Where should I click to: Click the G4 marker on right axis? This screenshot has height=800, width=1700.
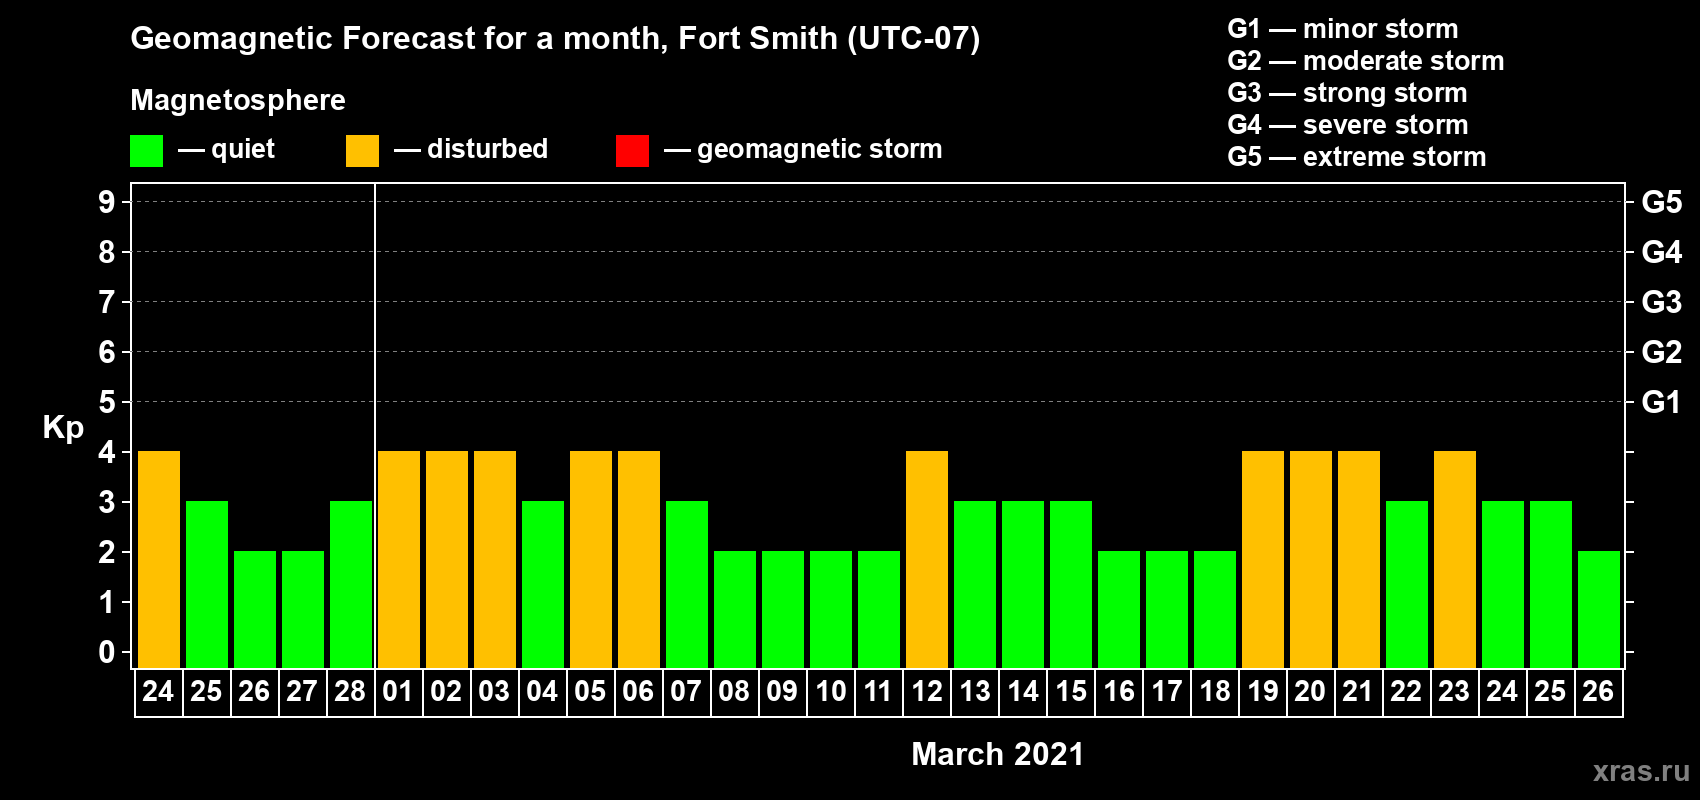click(x=1661, y=252)
